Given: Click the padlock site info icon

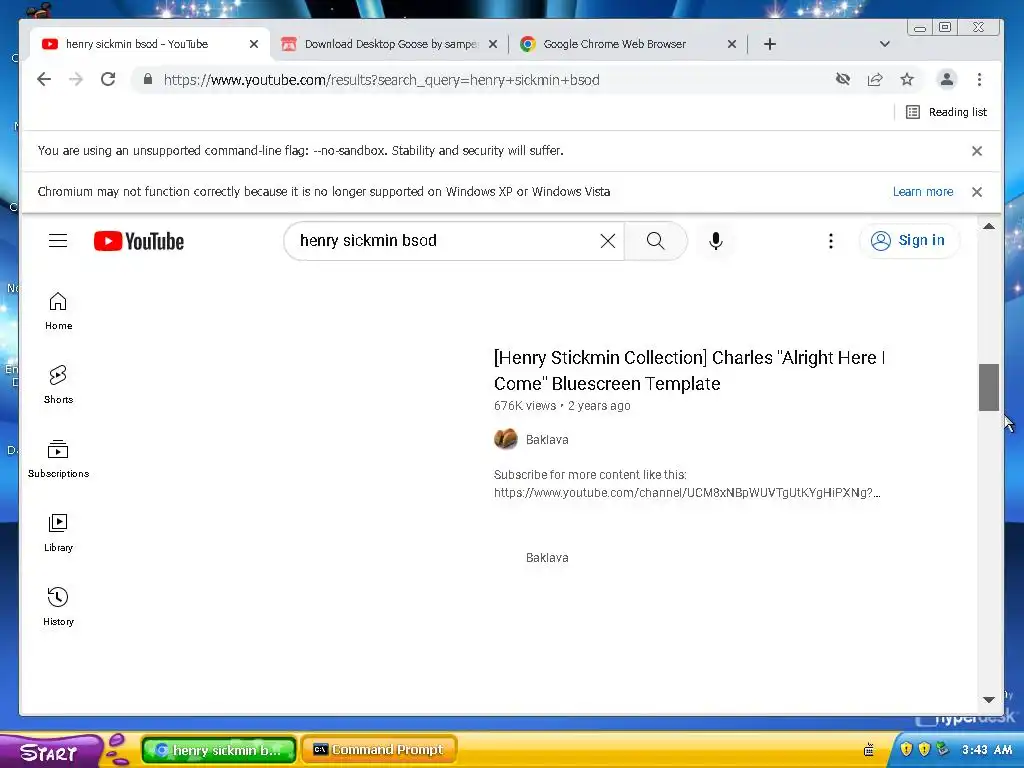Looking at the screenshot, I should [x=148, y=80].
